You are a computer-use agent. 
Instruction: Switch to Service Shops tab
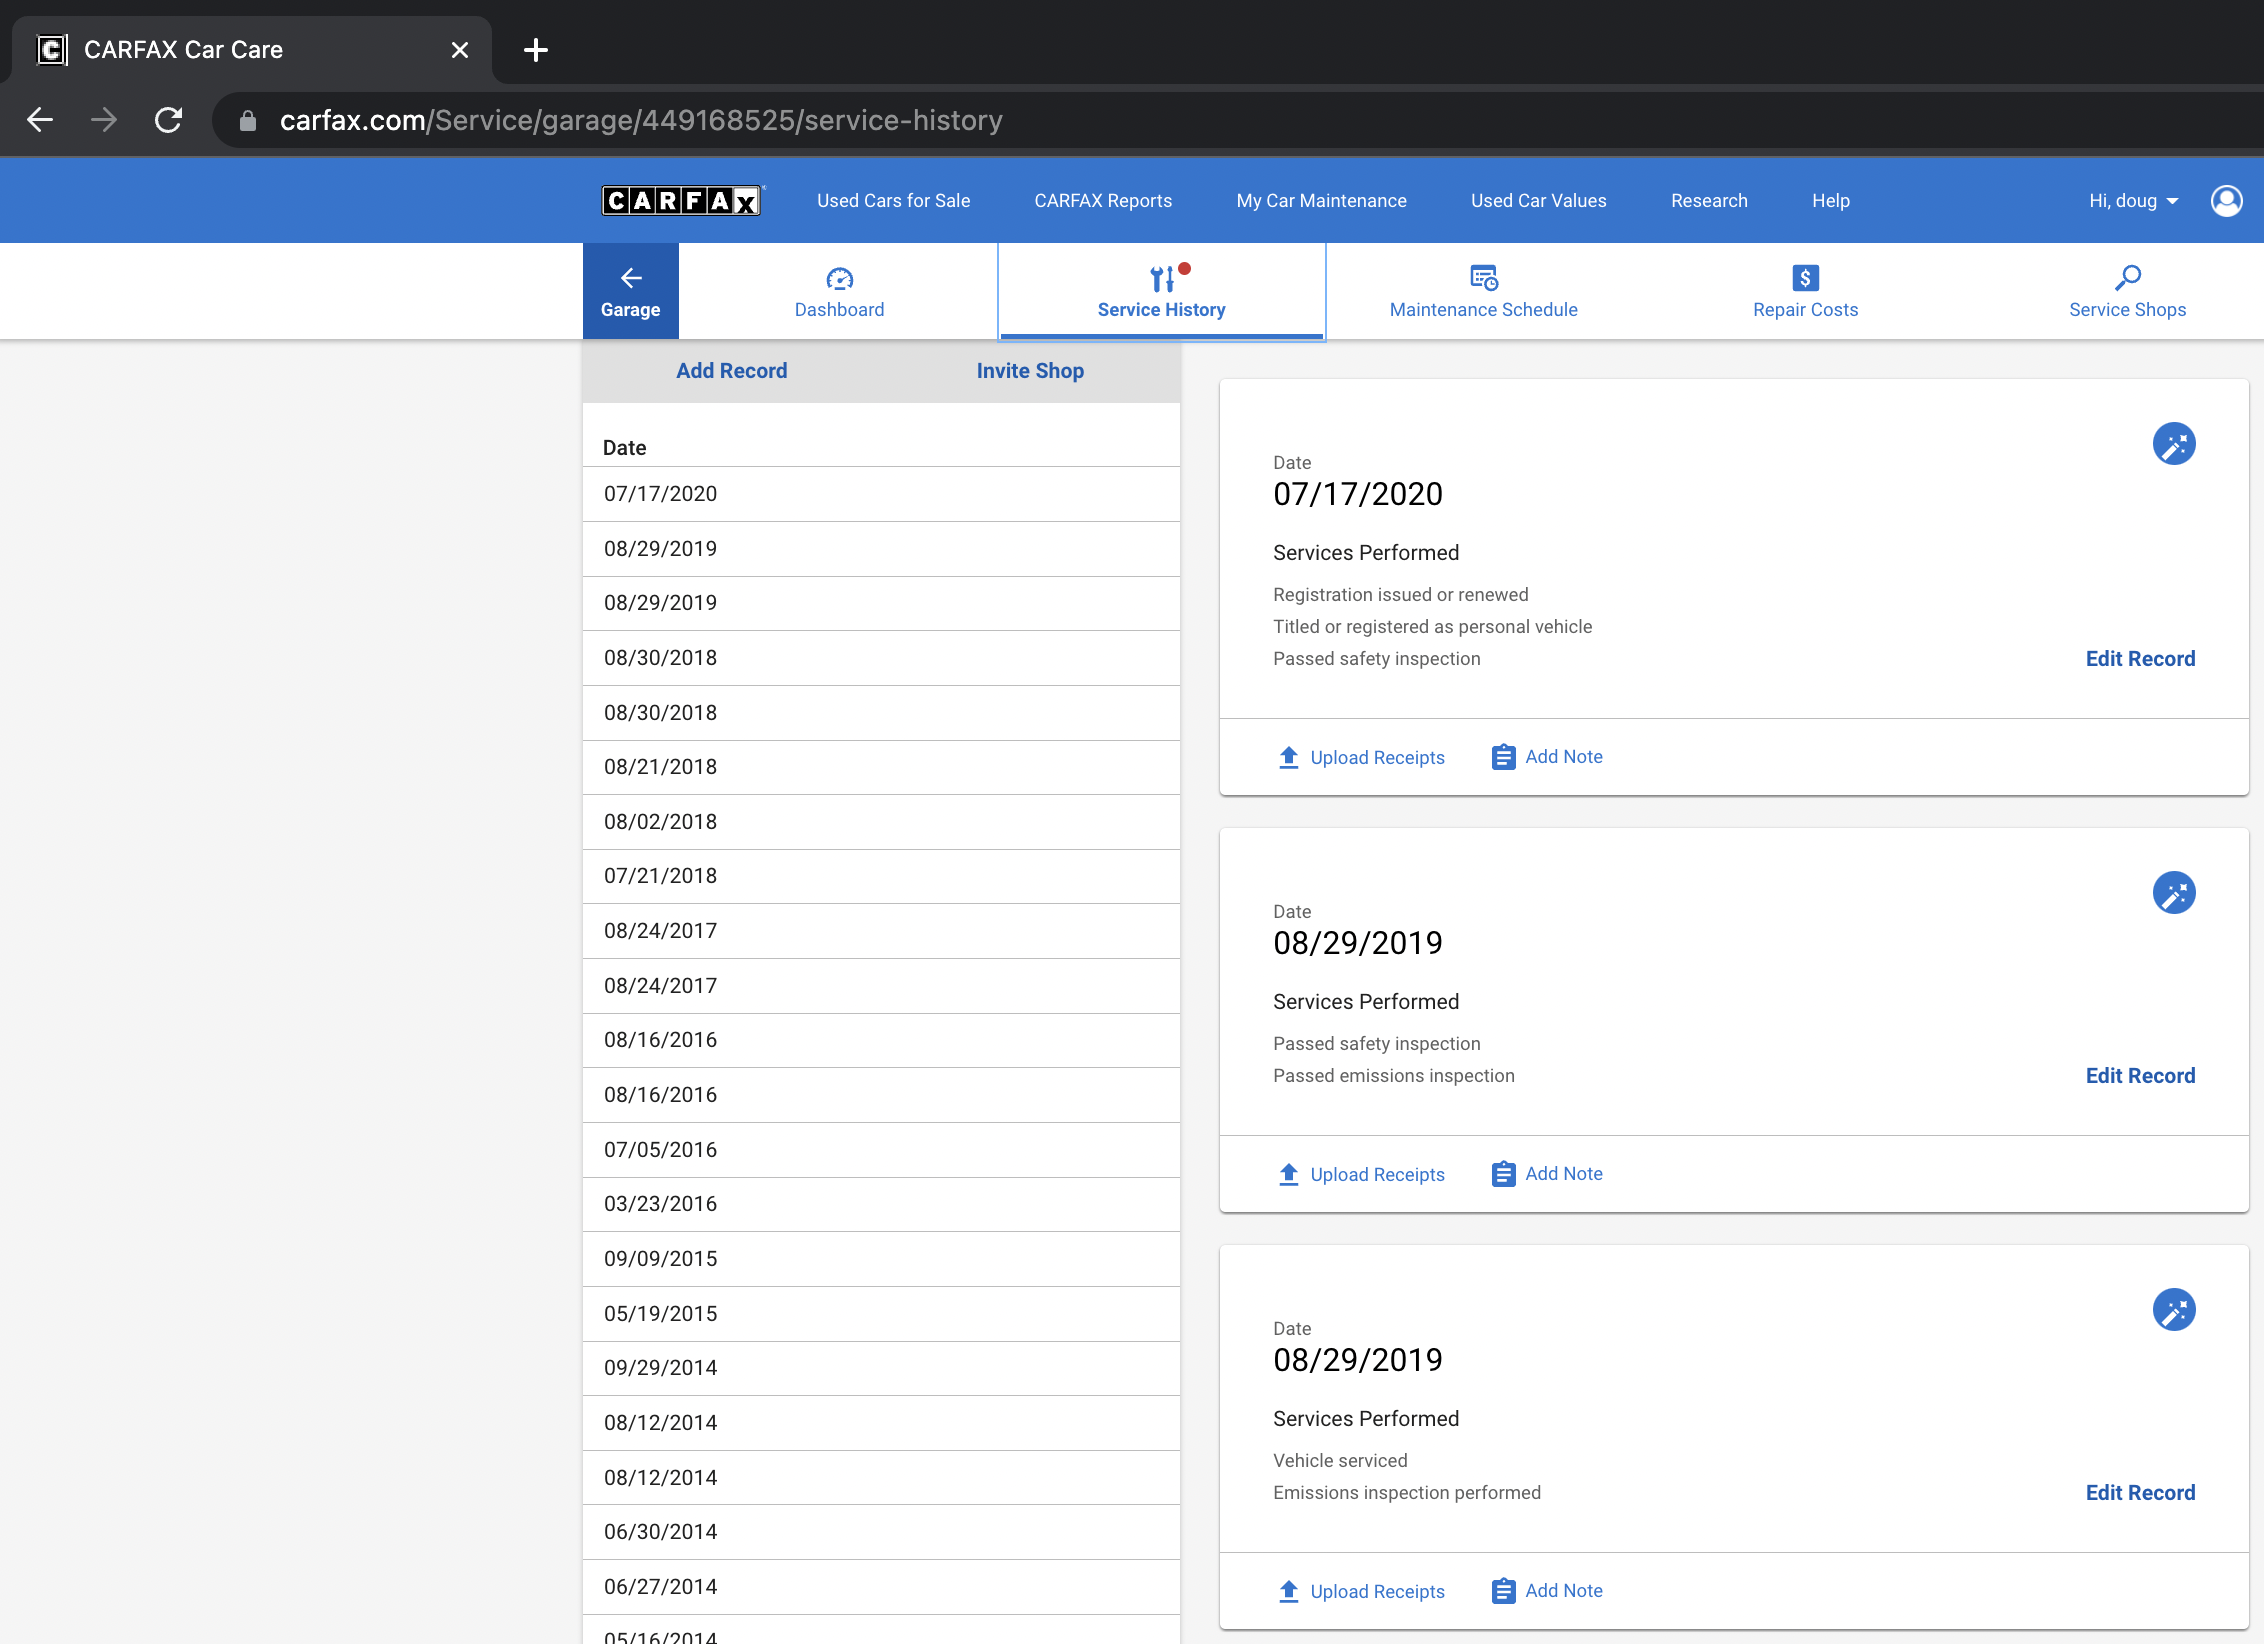[2128, 291]
